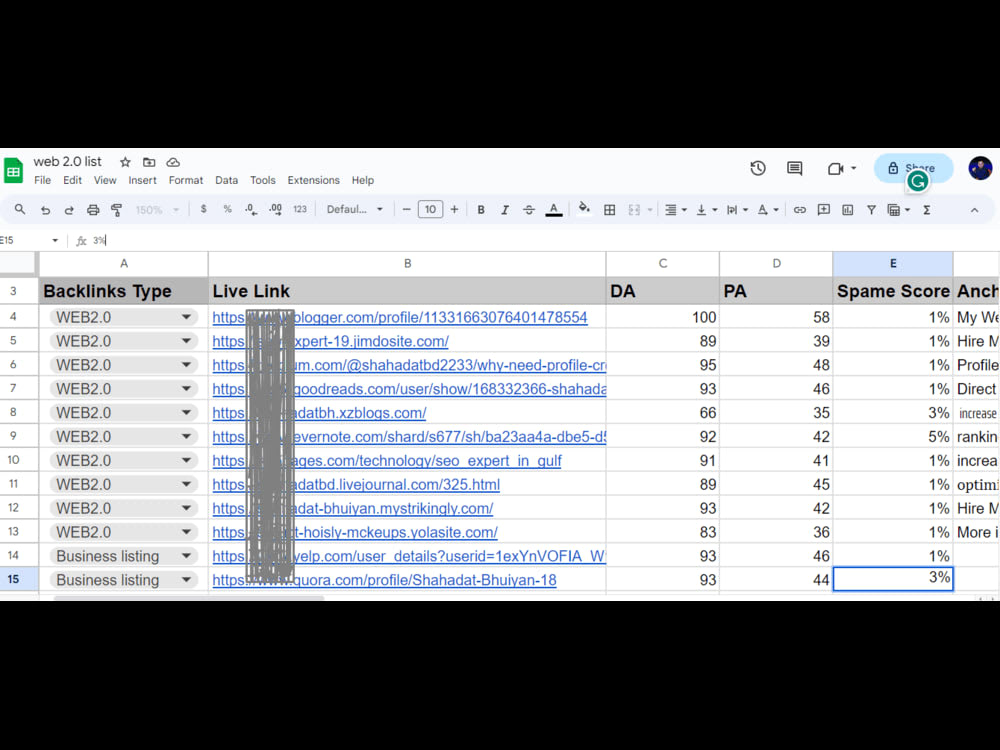
Task: Open vertical align dropdown
Action: (707, 209)
